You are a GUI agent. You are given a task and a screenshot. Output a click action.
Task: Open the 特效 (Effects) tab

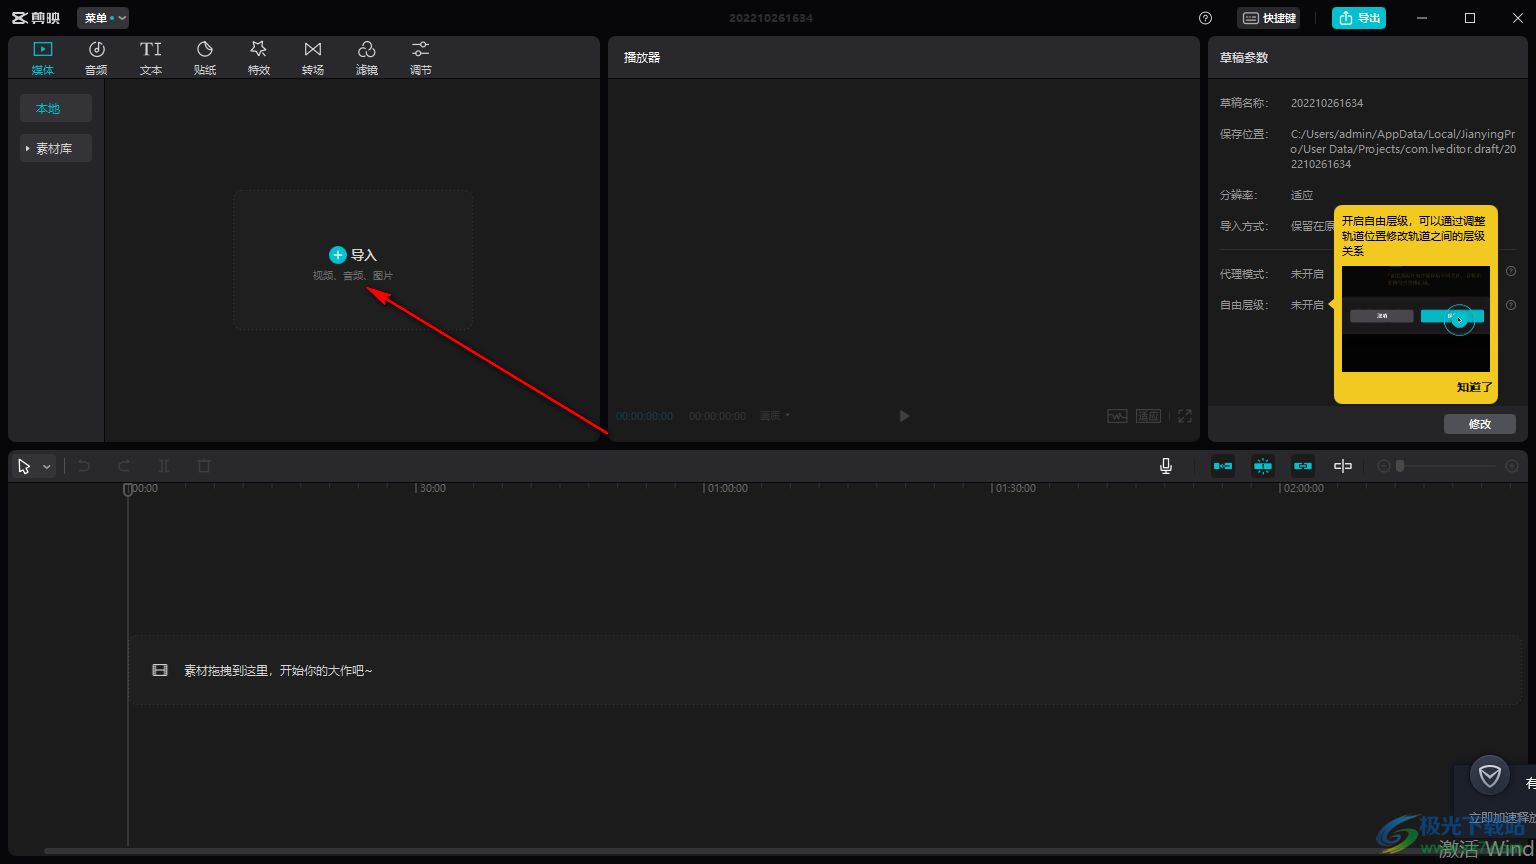(258, 58)
